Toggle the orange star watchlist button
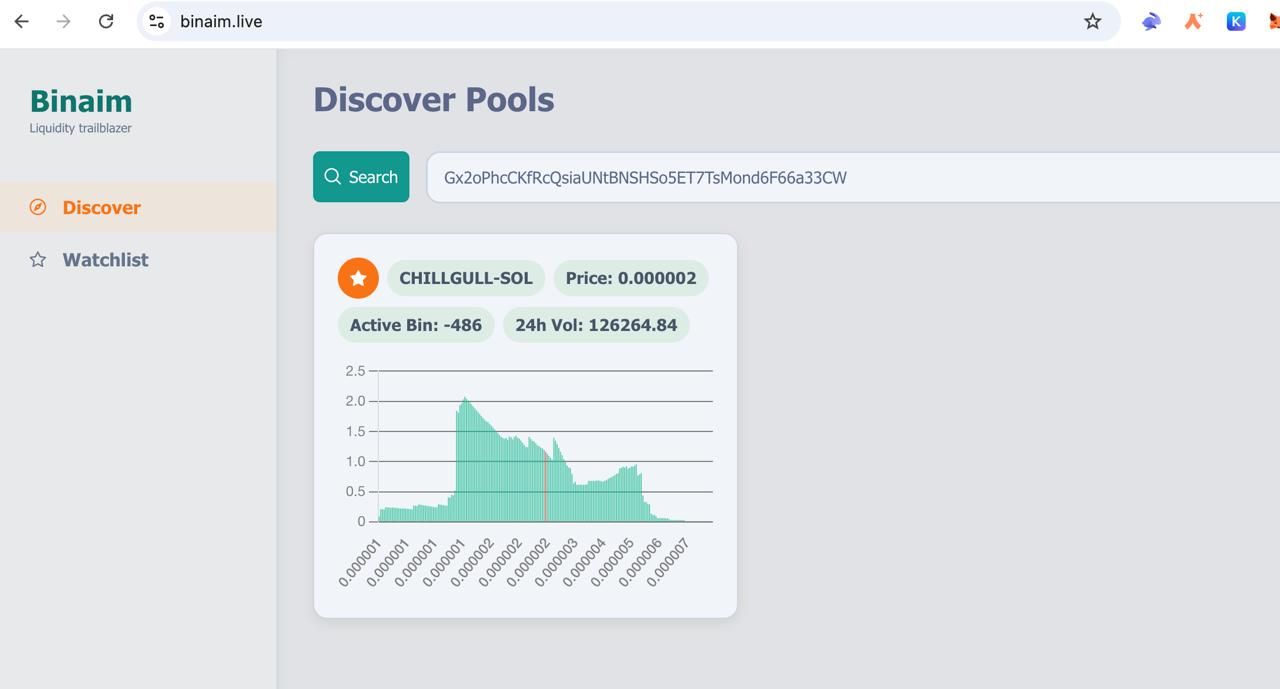This screenshot has width=1280, height=689. click(358, 278)
